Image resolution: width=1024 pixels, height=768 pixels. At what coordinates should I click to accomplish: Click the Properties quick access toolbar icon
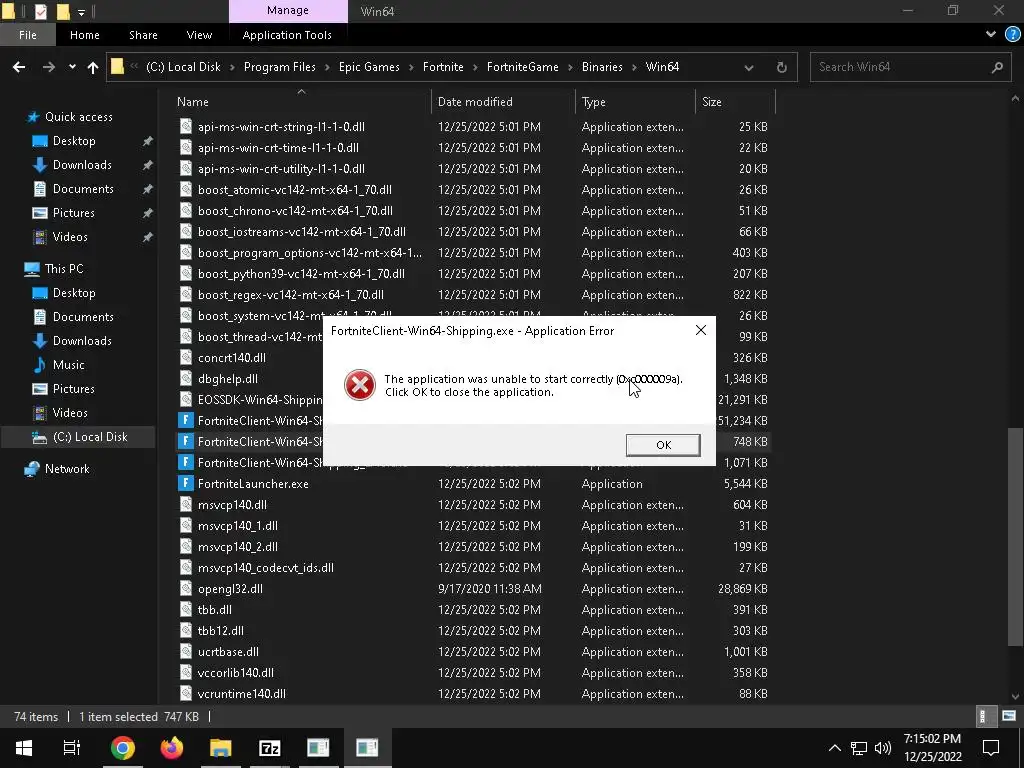[x=40, y=12]
